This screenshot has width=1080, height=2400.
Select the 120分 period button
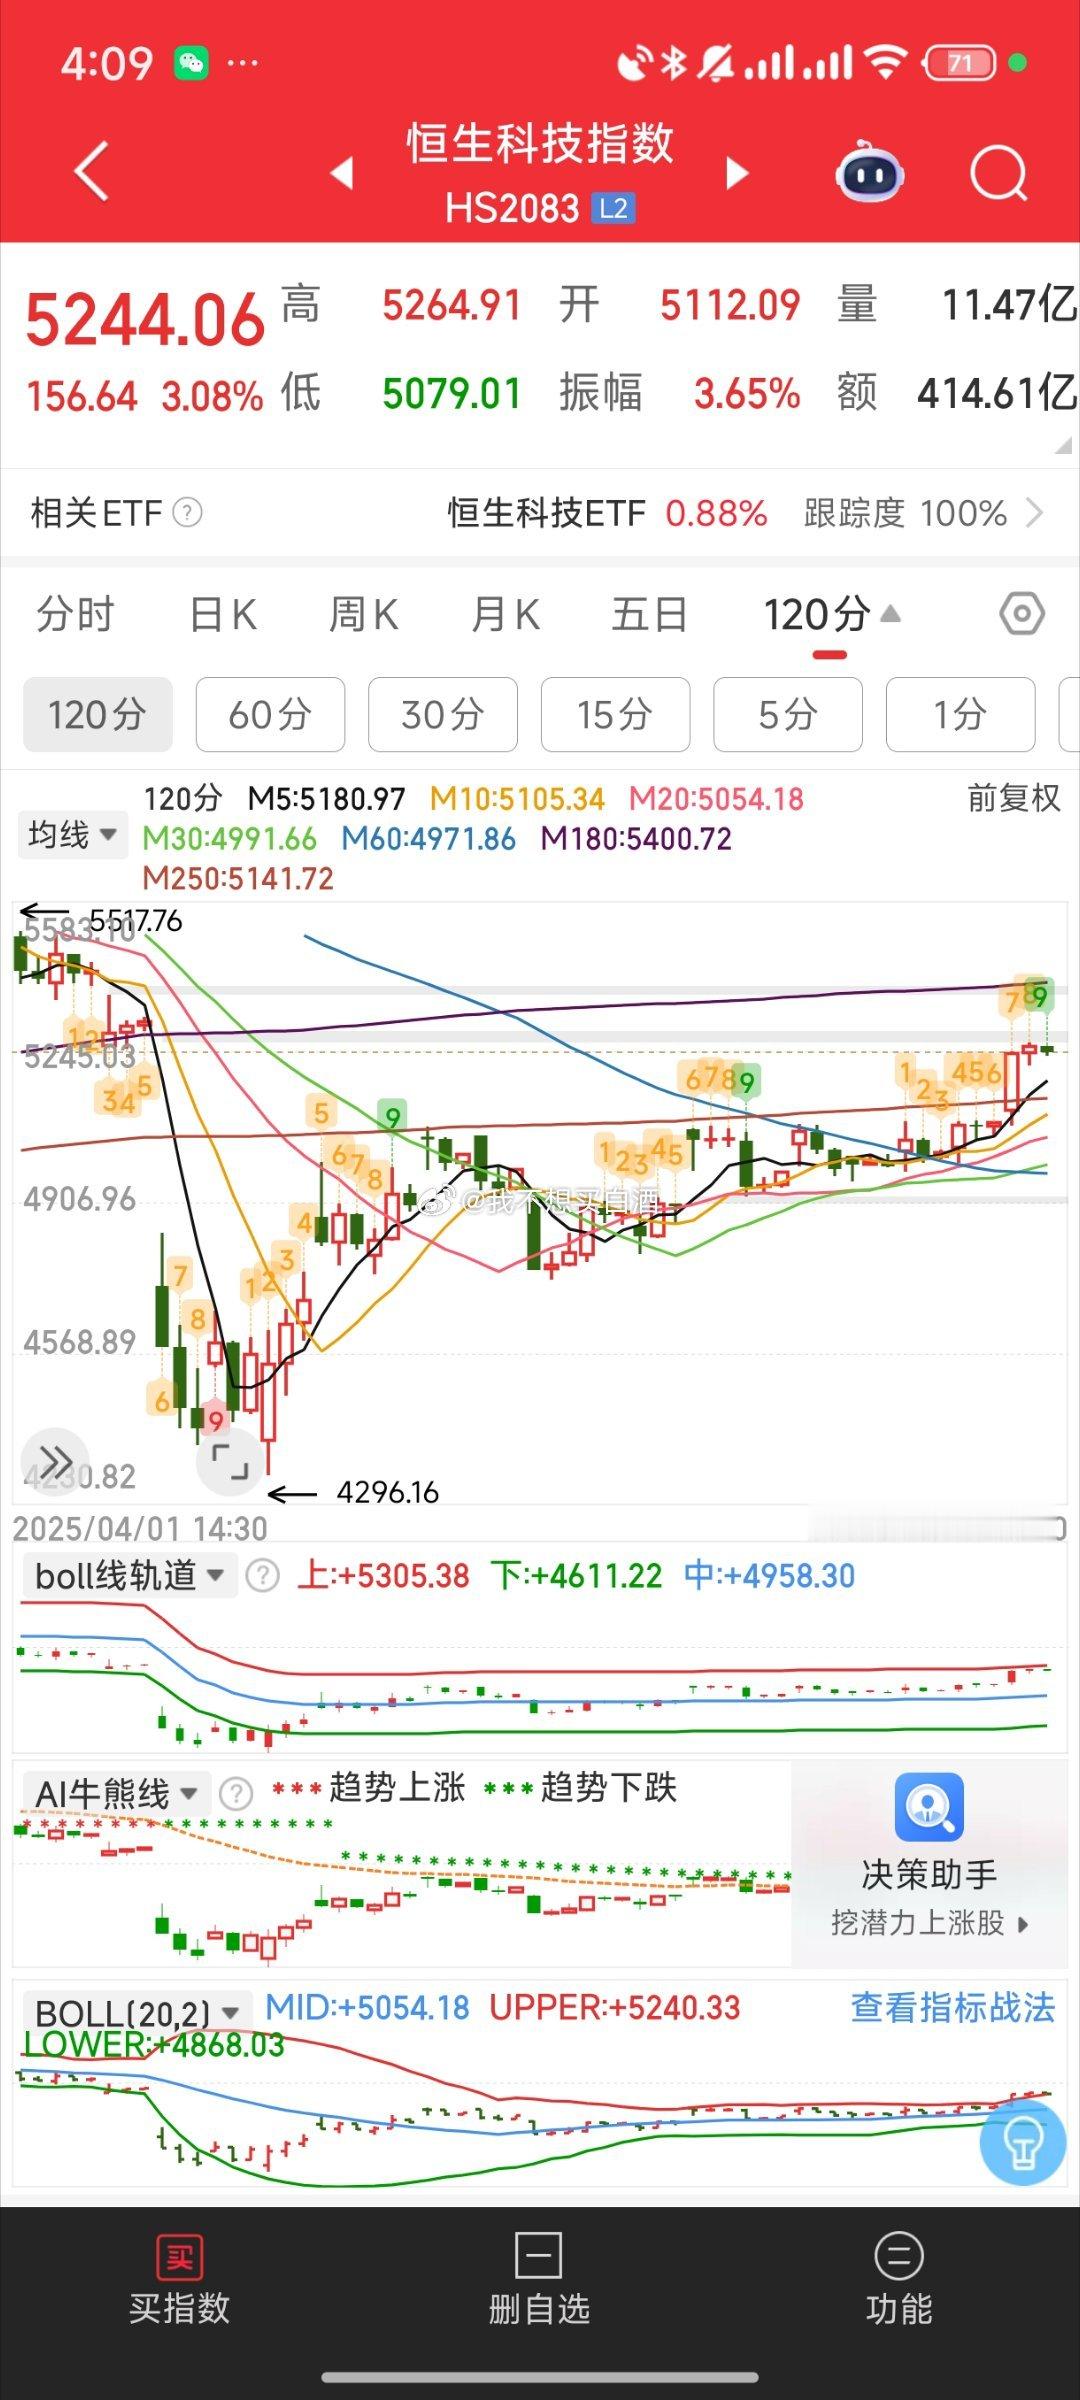(98, 714)
